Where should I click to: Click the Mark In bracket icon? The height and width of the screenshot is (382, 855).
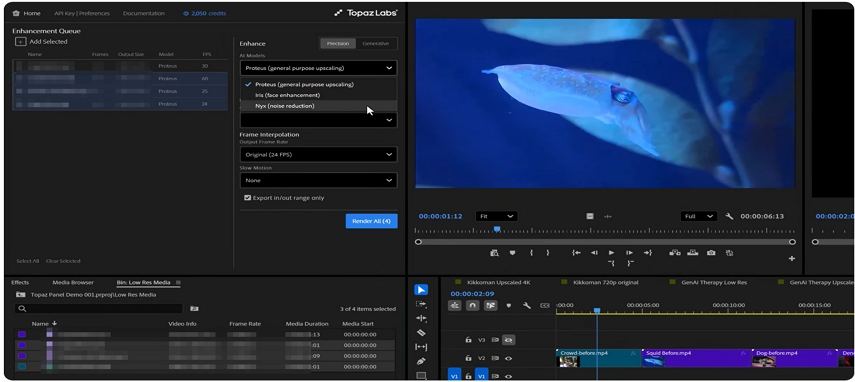click(x=531, y=252)
